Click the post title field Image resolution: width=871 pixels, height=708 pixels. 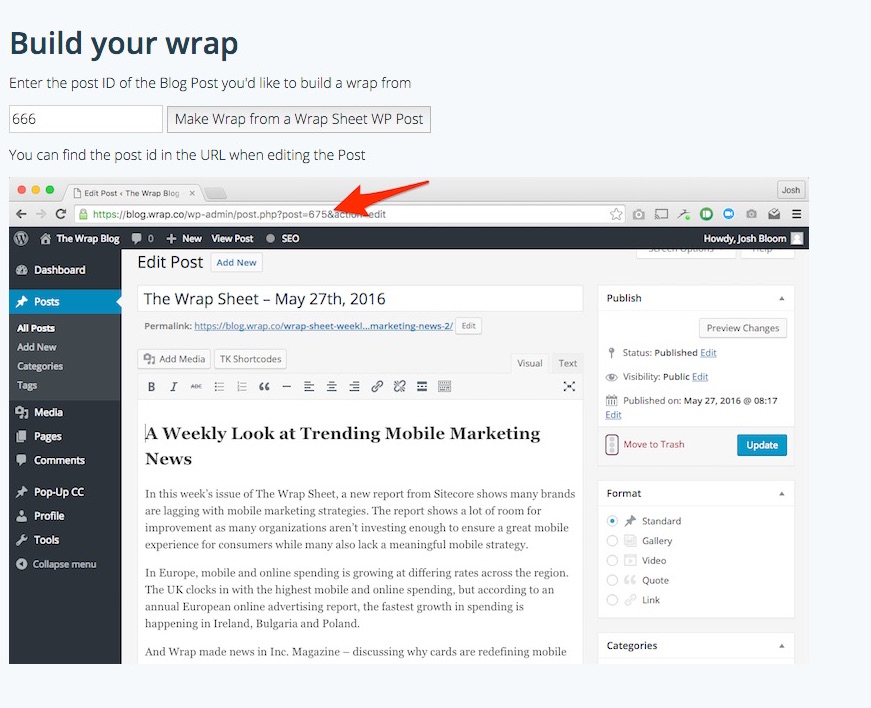pyautogui.click(x=360, y=299)
